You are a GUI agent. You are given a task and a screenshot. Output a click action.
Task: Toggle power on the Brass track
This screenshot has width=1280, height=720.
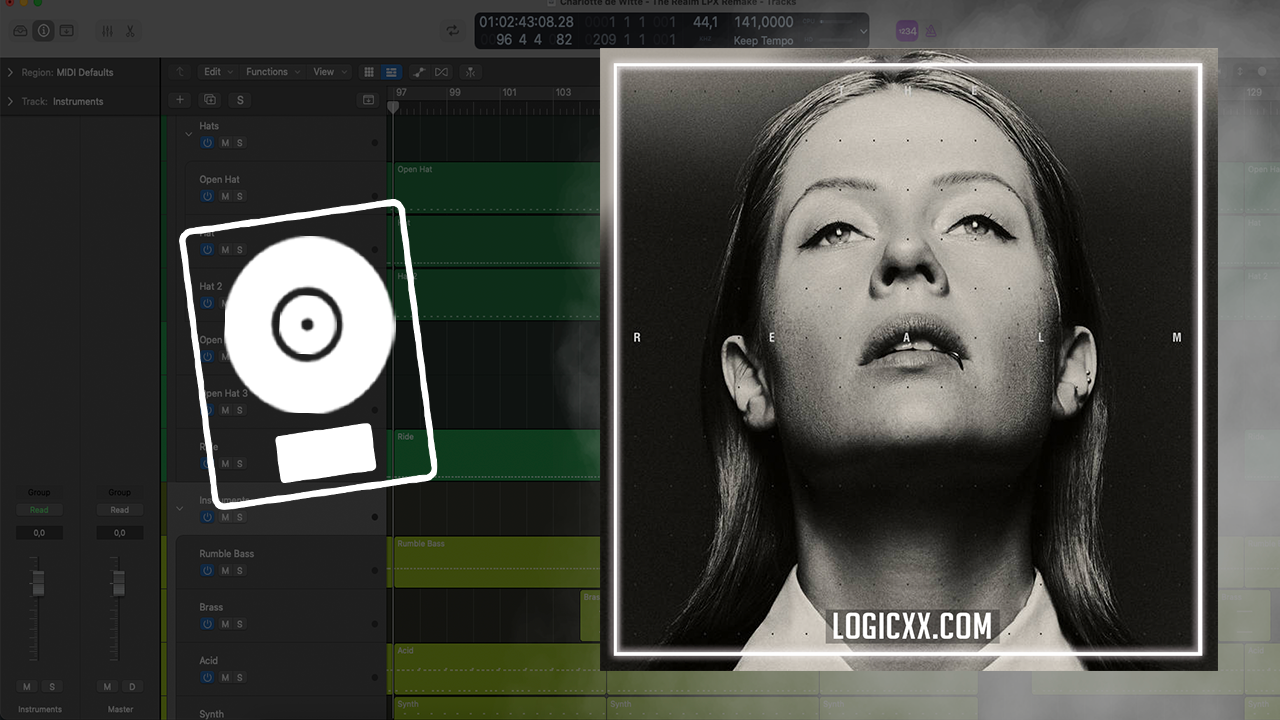click(207, 624)
